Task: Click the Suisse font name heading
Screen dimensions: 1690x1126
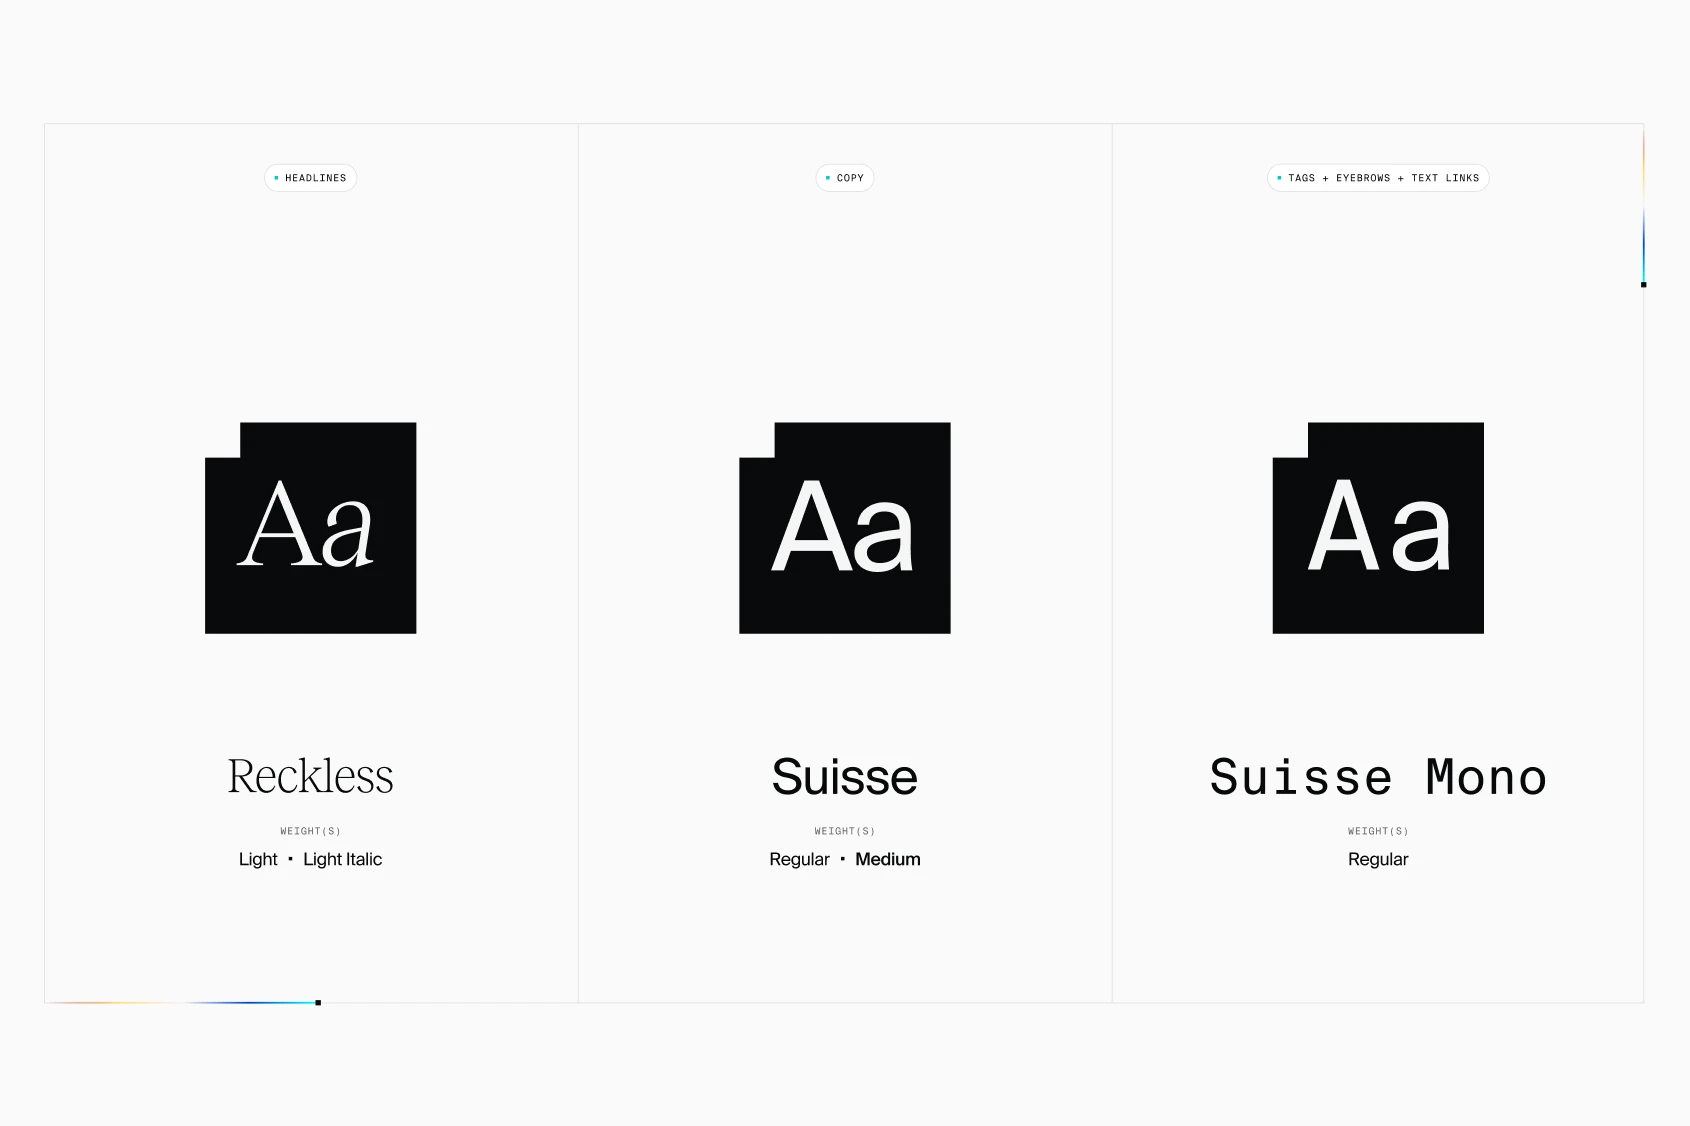Action: click(845, 777)
